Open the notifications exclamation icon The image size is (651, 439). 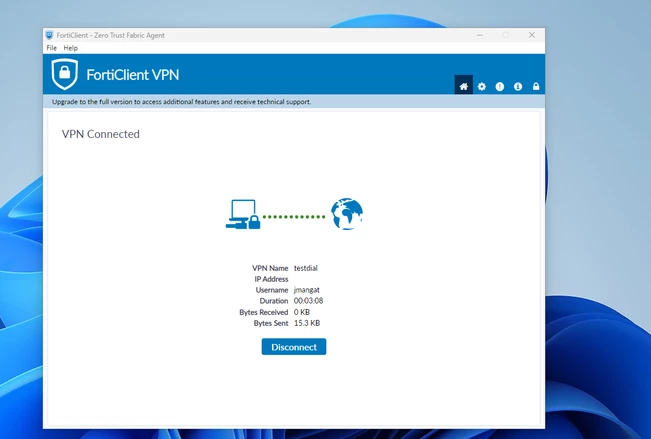[x=499, y=86]
